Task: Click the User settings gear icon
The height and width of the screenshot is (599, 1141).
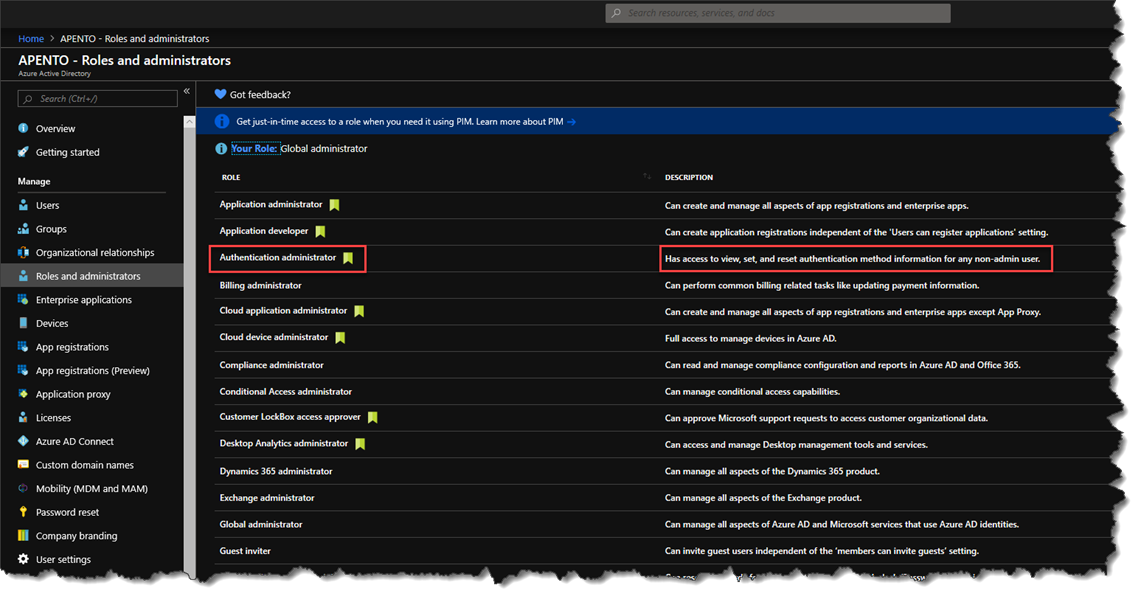Action: click(23, 559)
